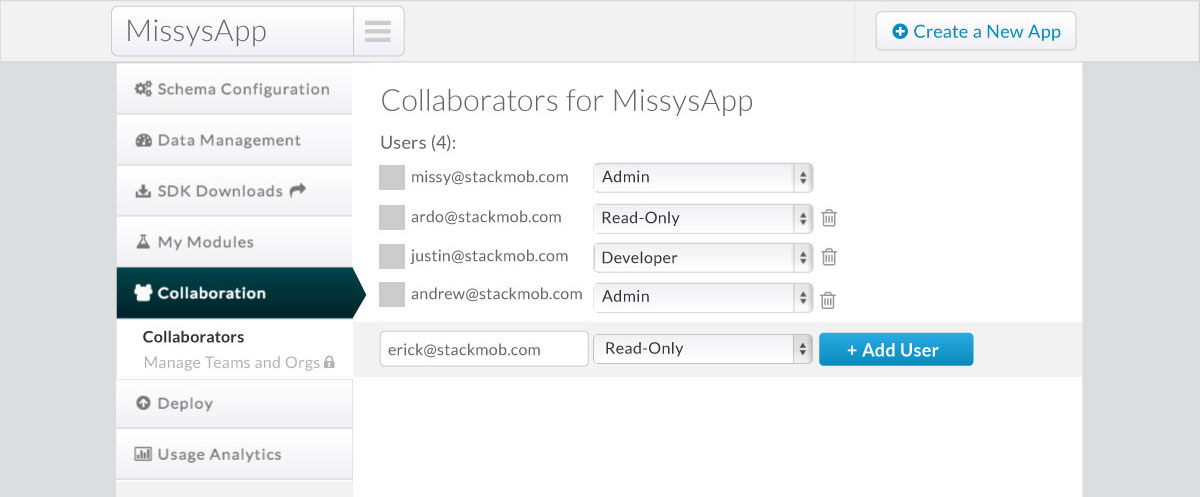Open the Schema Configuration section
The image size is (1200, 497).
[x=234, y=89]
